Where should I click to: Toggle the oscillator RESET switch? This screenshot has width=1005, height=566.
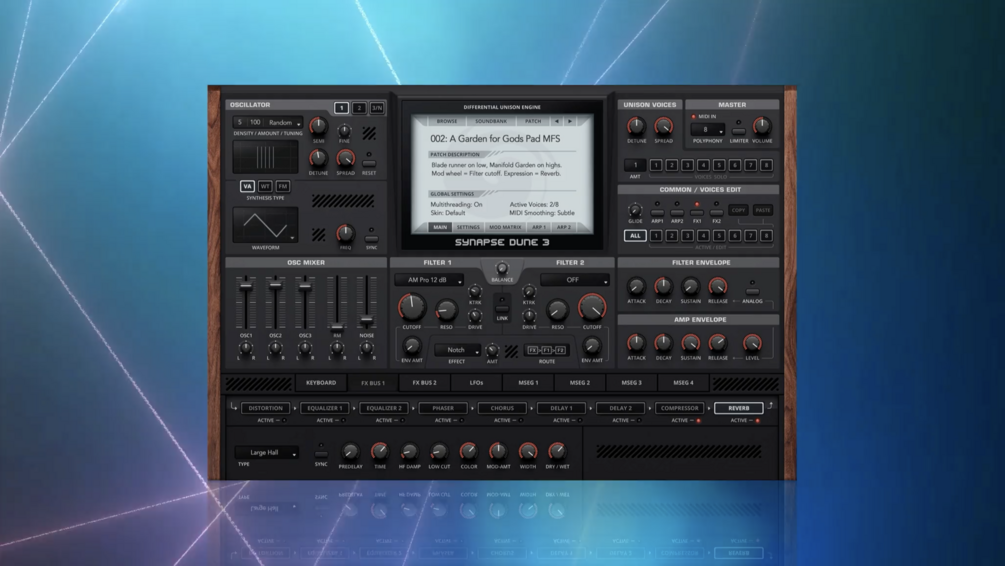click(x=369, y=163)
